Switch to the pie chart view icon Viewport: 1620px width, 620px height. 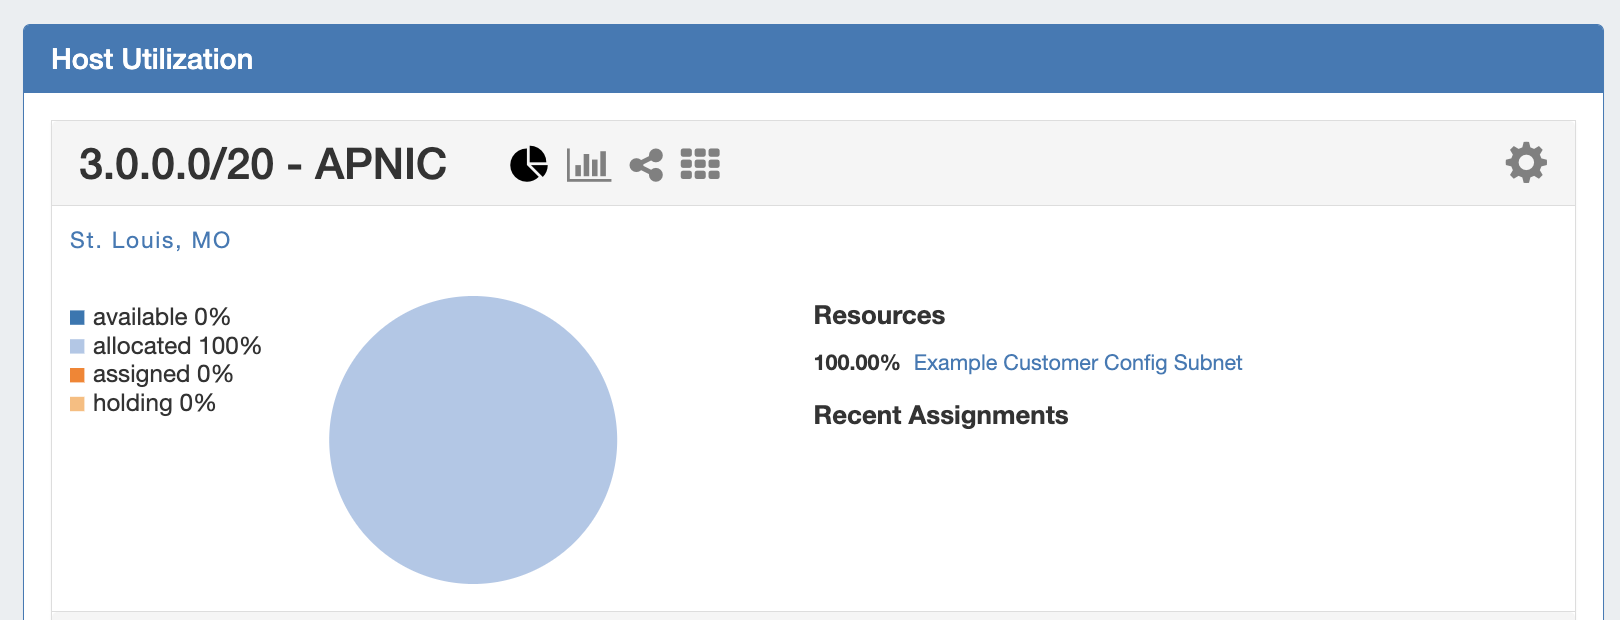(x=528, y=164)
